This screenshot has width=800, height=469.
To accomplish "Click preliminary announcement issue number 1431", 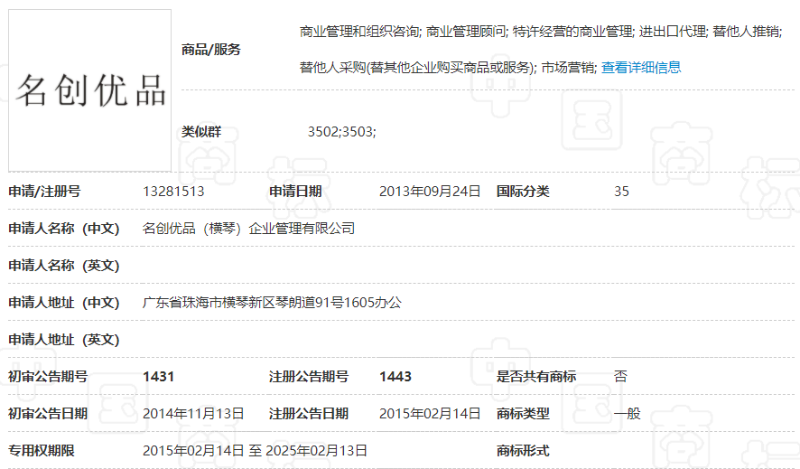I will coord(159,376).
